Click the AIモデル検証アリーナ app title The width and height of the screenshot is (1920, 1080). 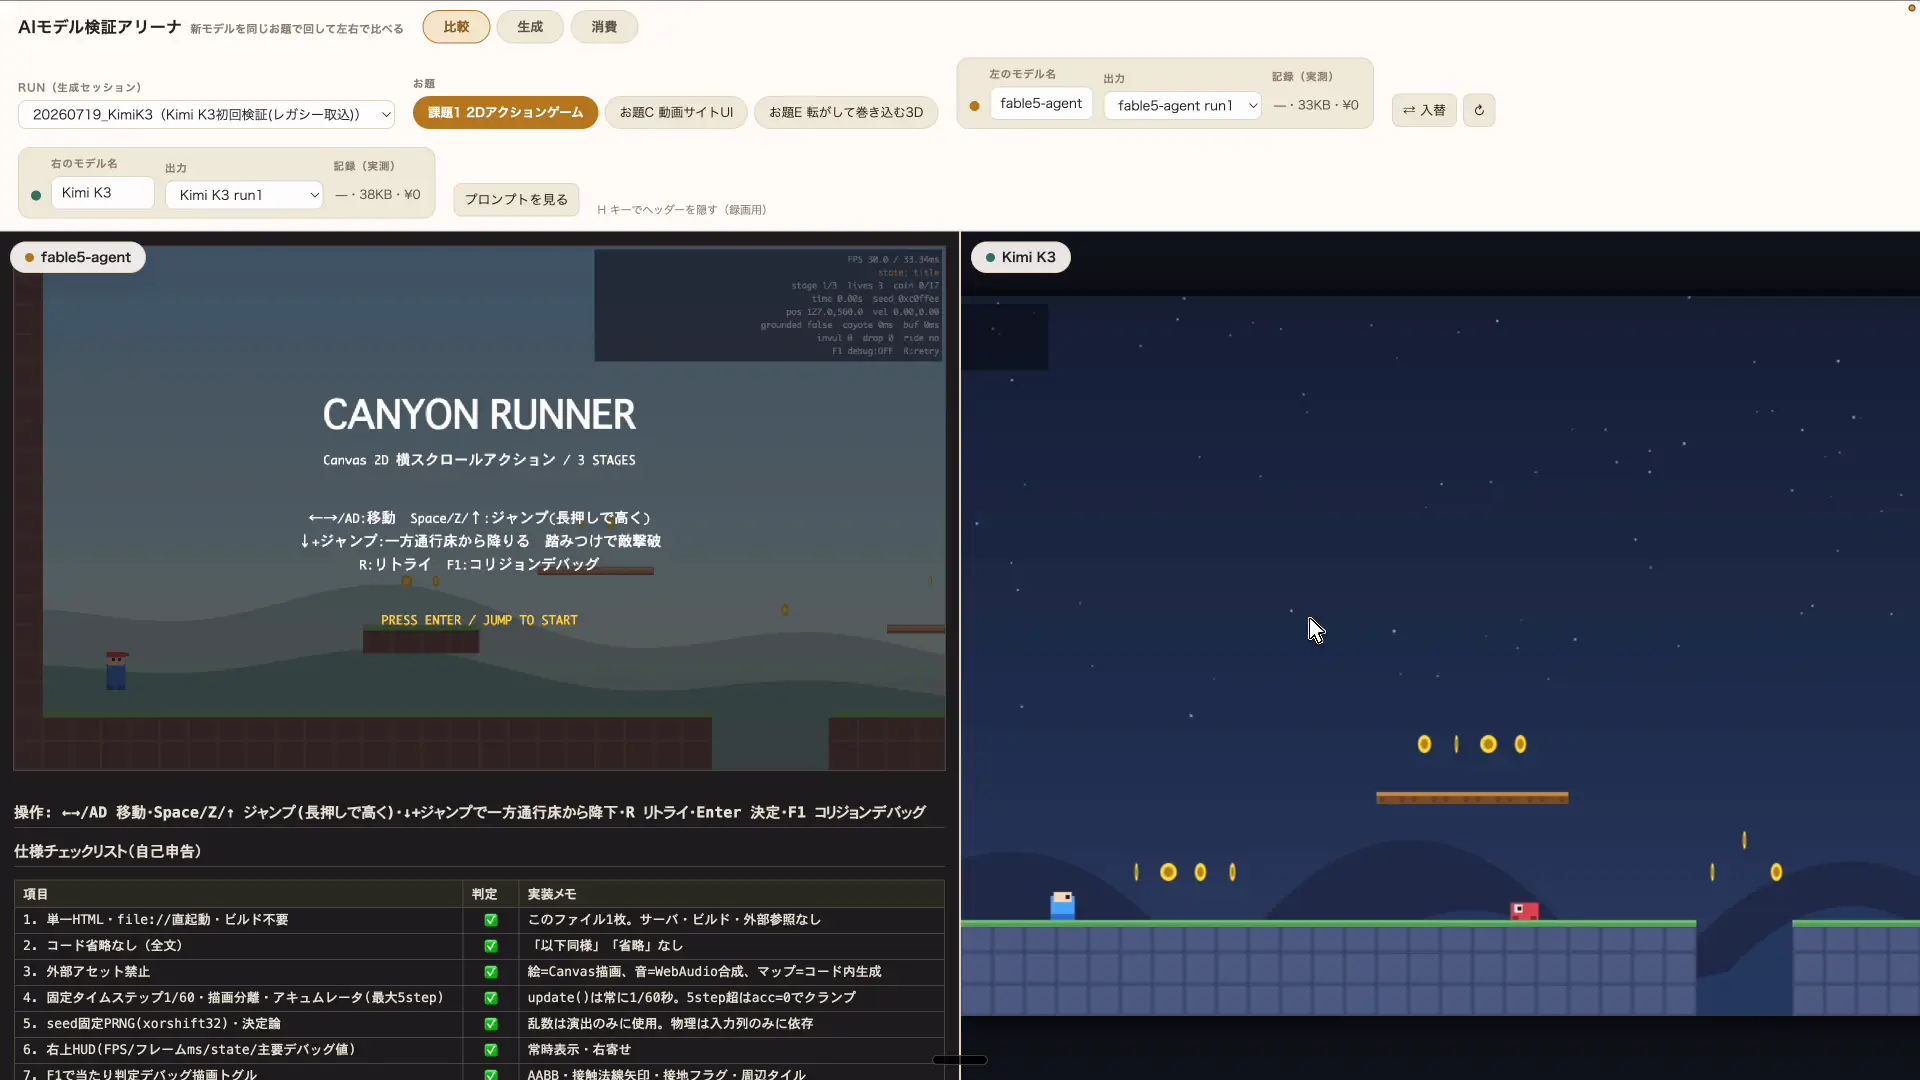pos(99,27)
